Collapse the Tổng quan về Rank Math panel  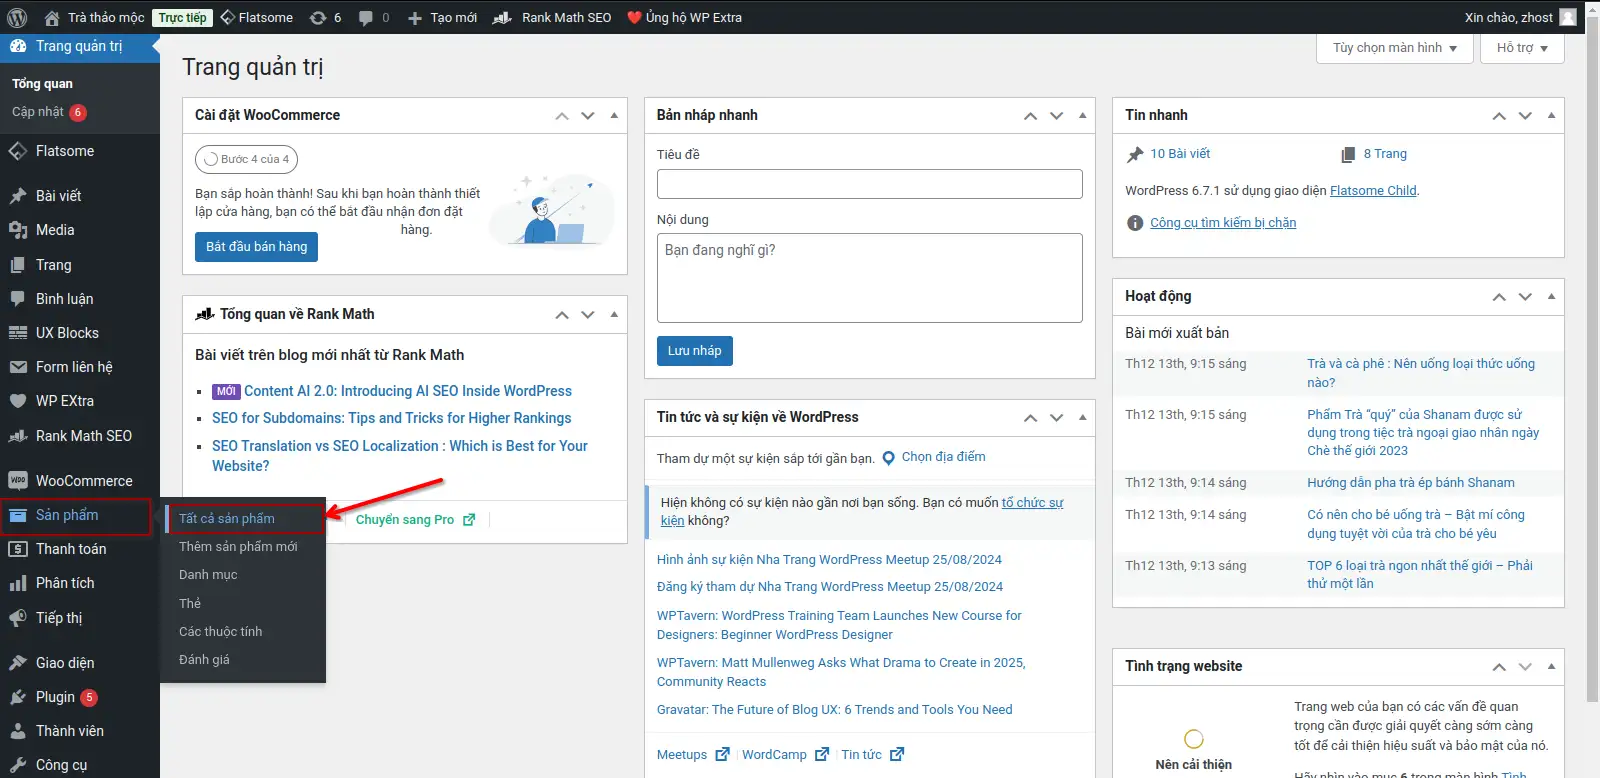(614, 314)
